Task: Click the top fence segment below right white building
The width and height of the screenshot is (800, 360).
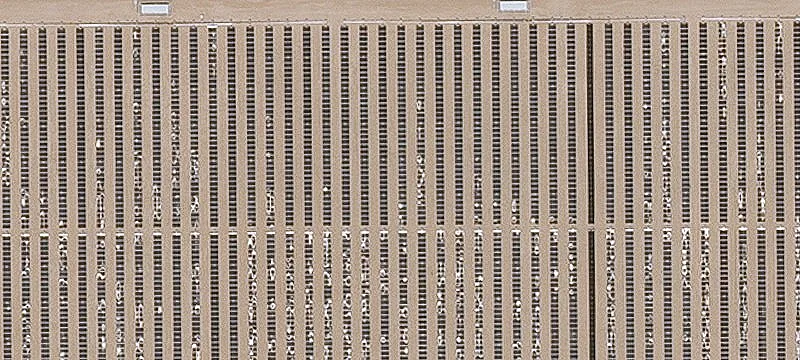Action: pyautogui.click(x=513, y=21)
